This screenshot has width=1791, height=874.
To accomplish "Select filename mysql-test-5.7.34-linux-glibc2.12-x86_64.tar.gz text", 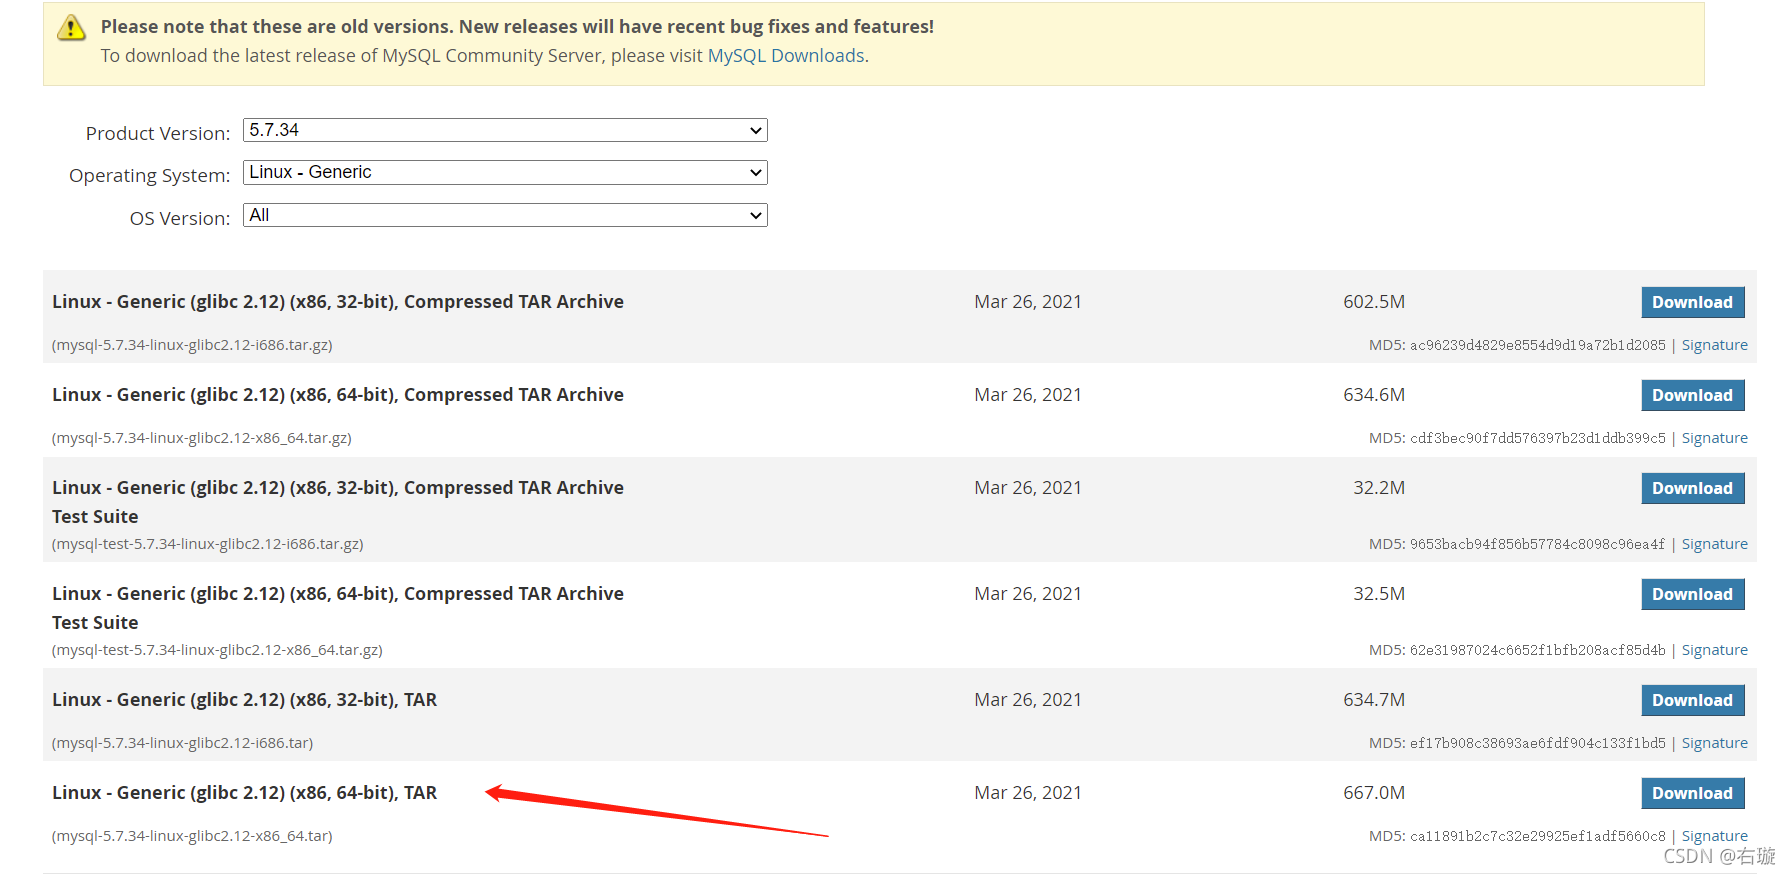I will [x=217, y=650].
